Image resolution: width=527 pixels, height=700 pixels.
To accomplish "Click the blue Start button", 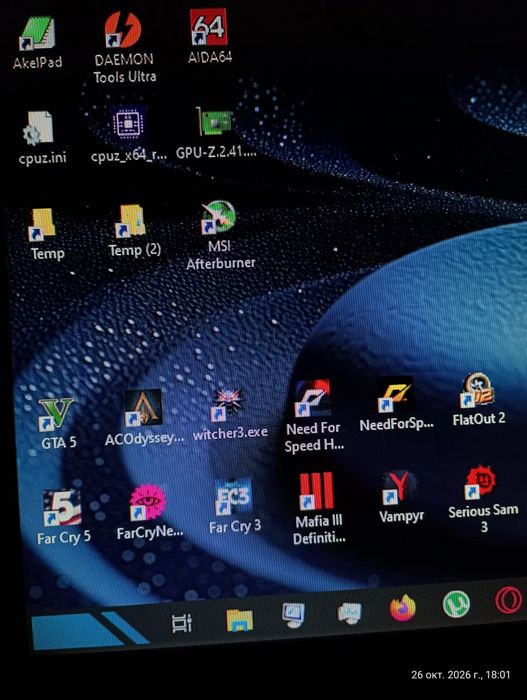I will 89,630.
